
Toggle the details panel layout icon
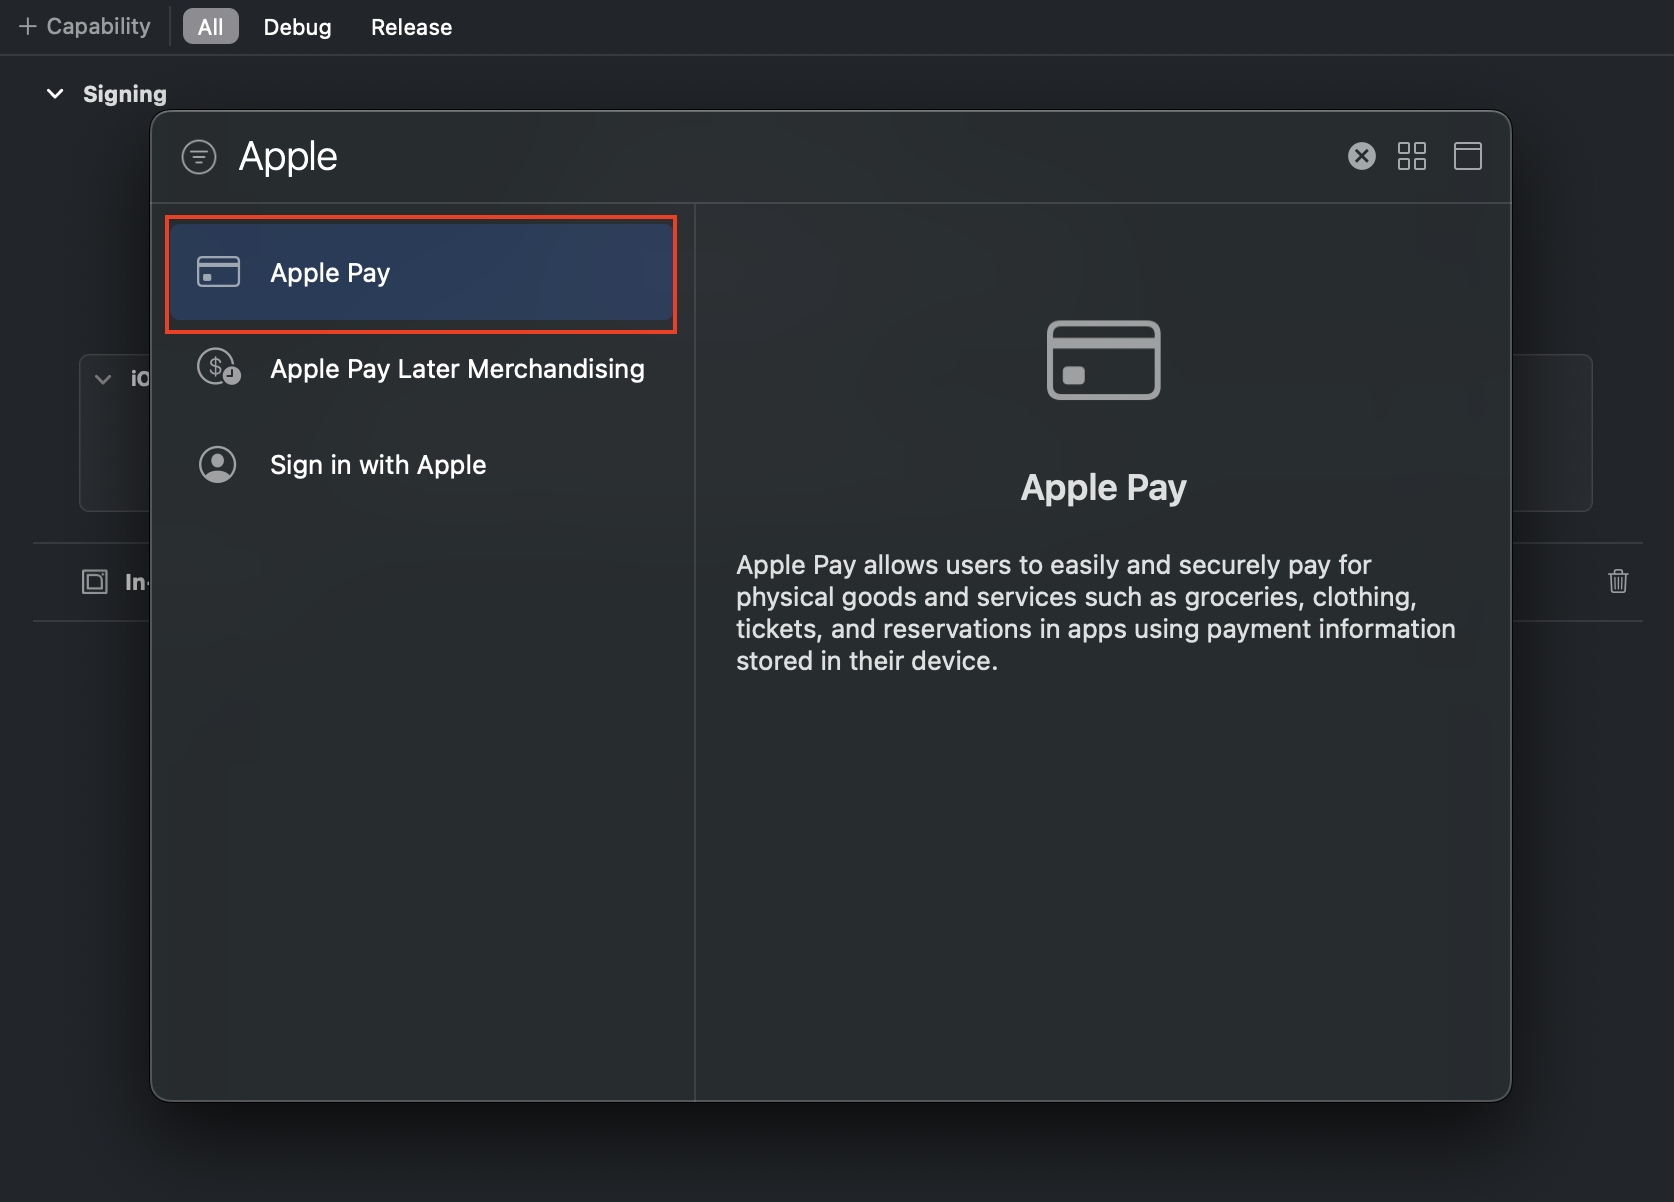tap(1467, 156)
